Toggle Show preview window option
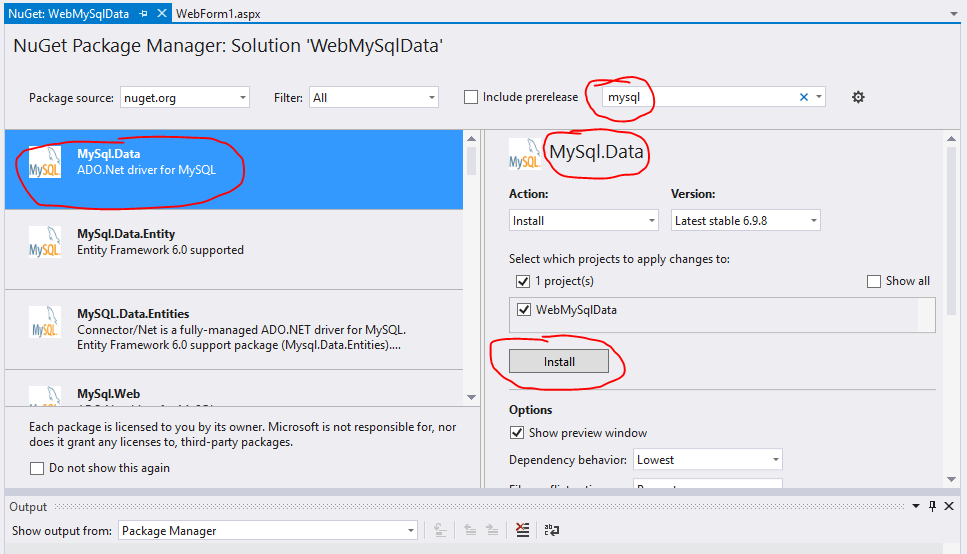967x554 pixels. point(517,433)
